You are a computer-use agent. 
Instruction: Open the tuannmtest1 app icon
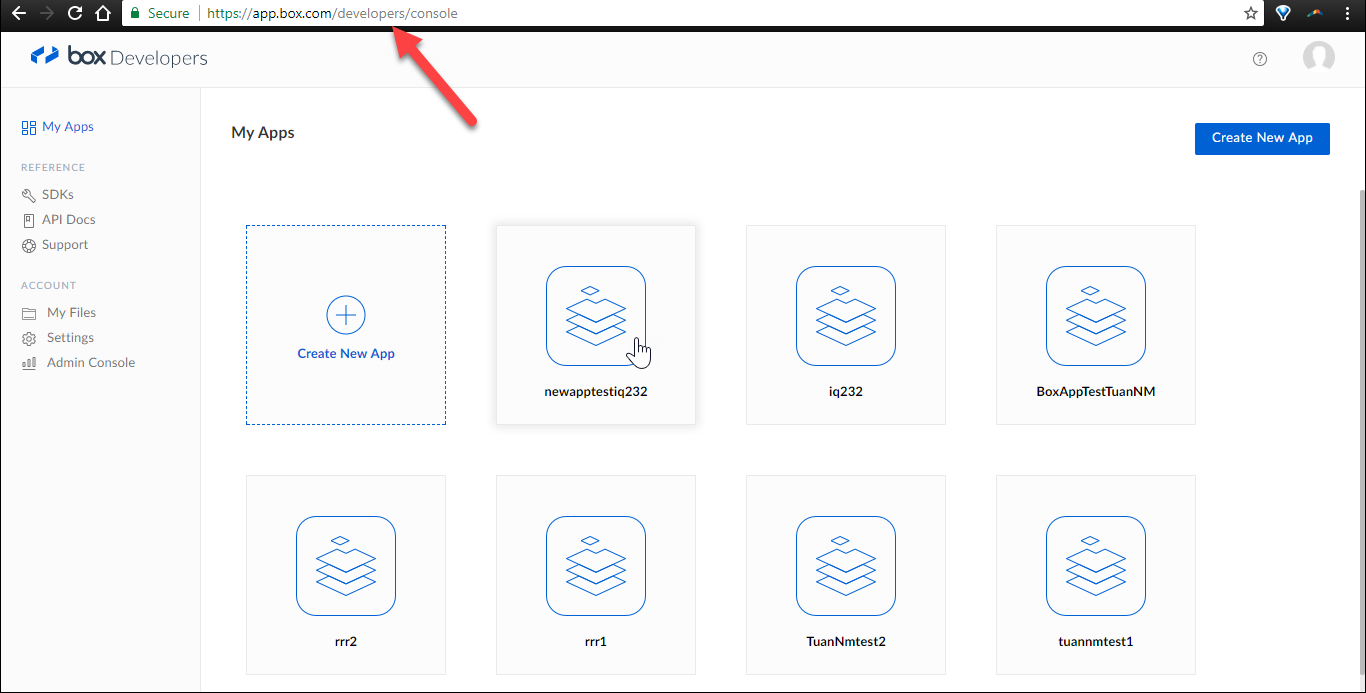point(1096,566)
